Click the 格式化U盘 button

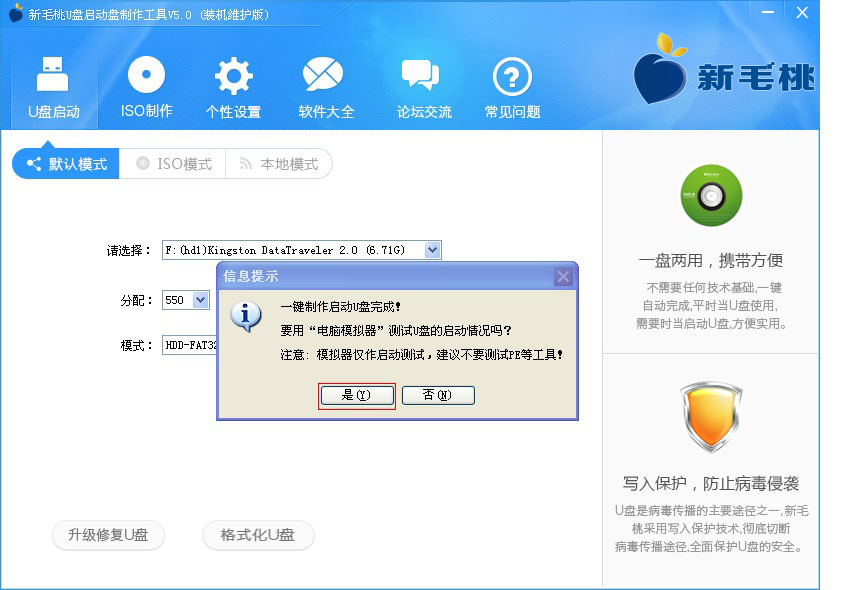258,535
